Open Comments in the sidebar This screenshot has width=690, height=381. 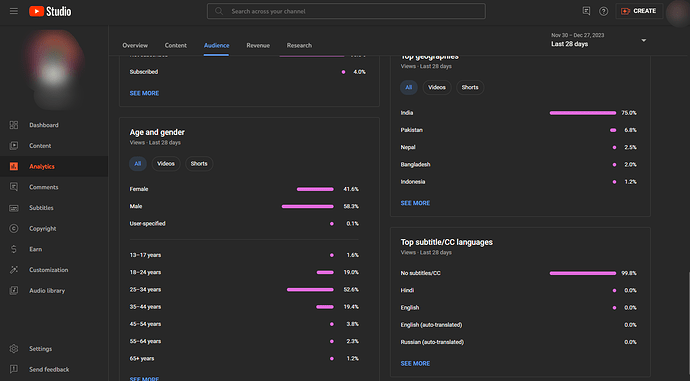click(44, 187)
